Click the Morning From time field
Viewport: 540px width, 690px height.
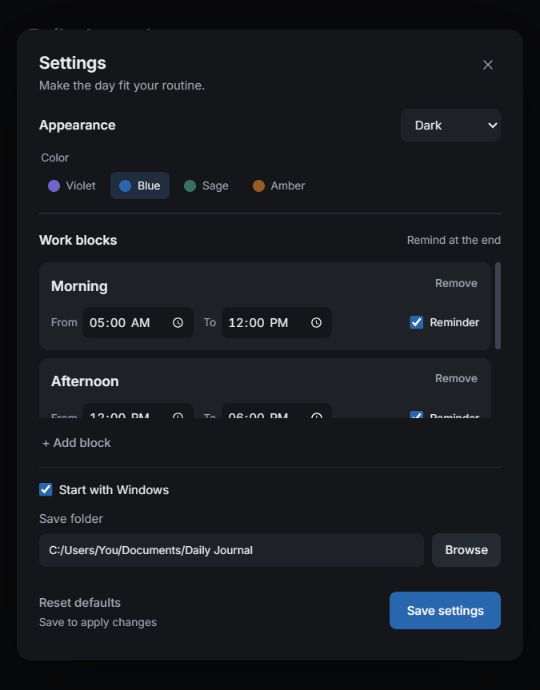137,323
